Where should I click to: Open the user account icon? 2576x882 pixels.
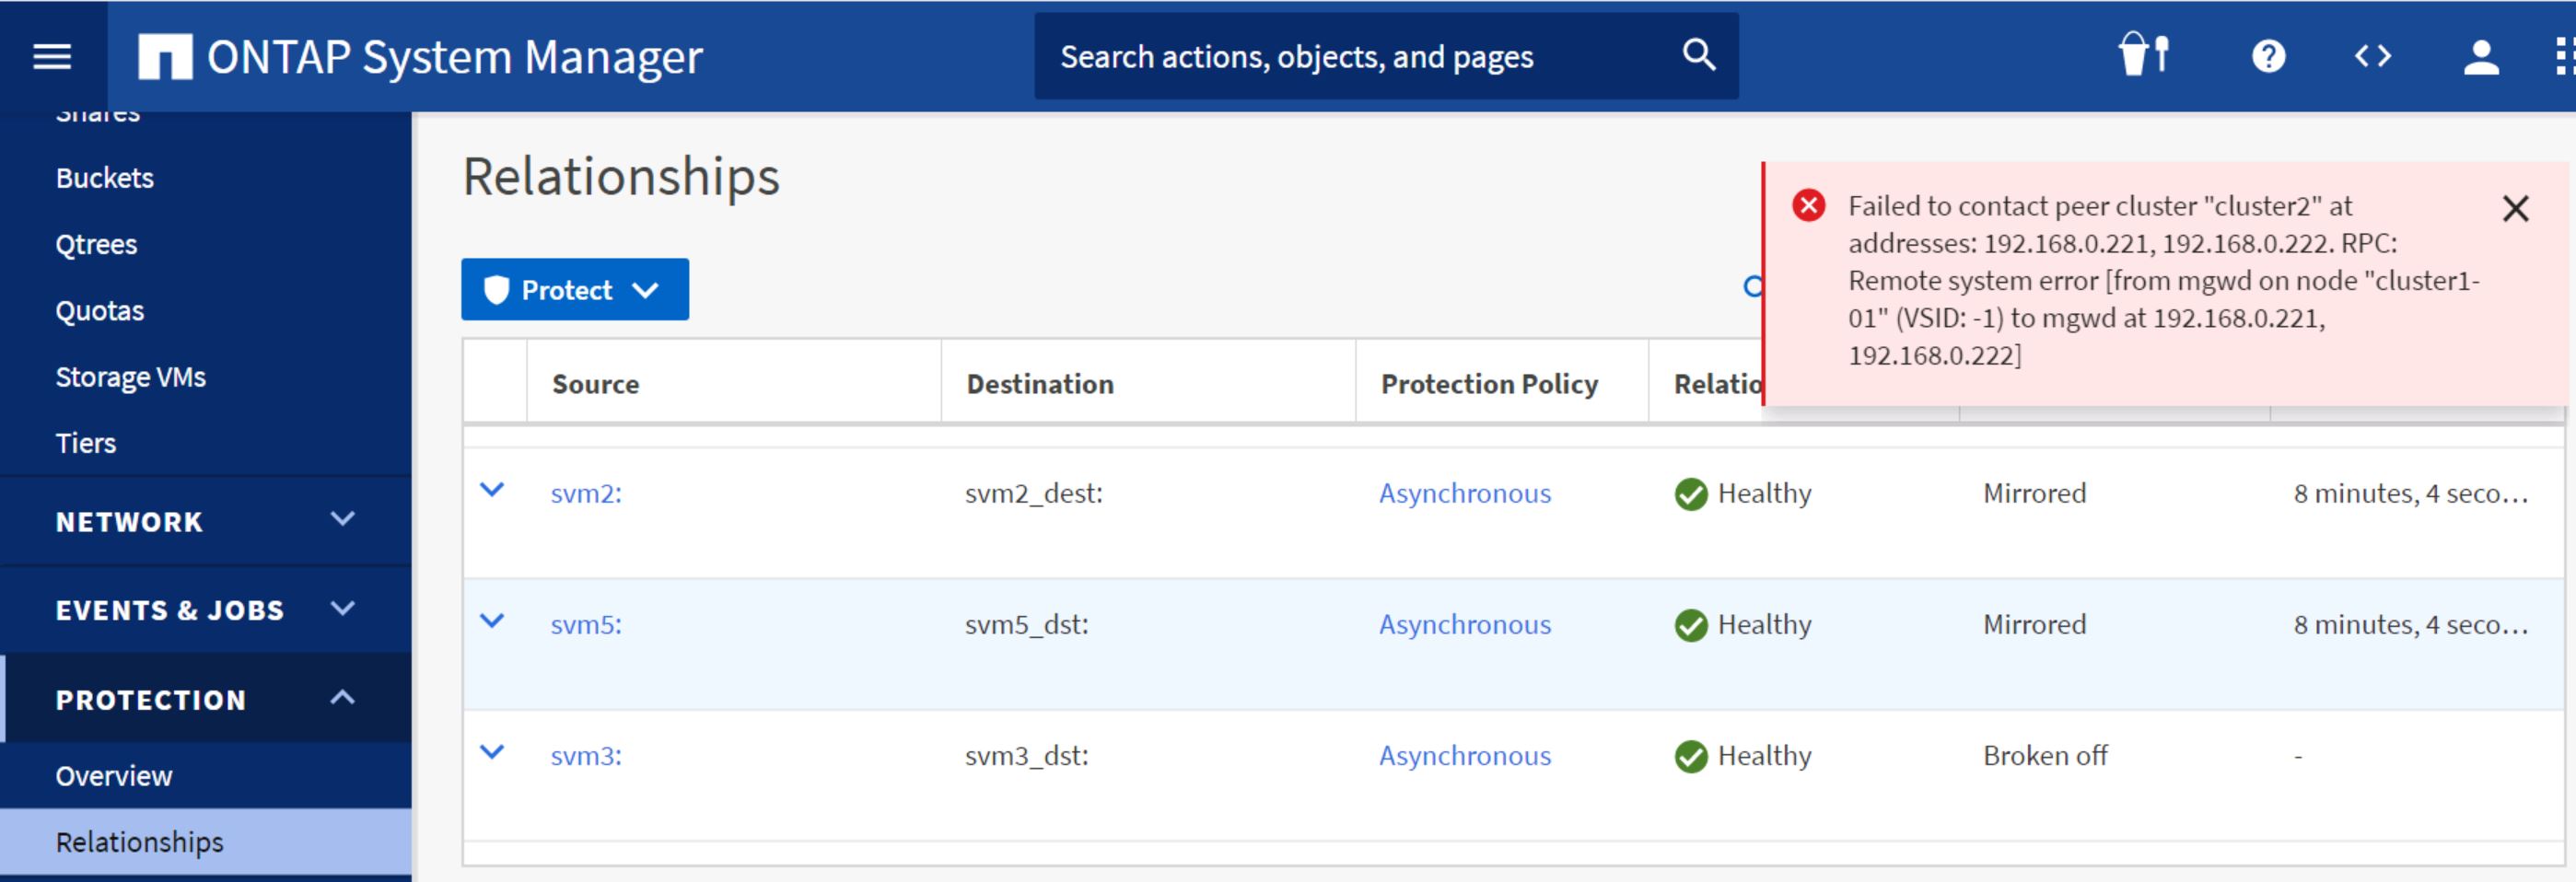[x=2480, y=56]
